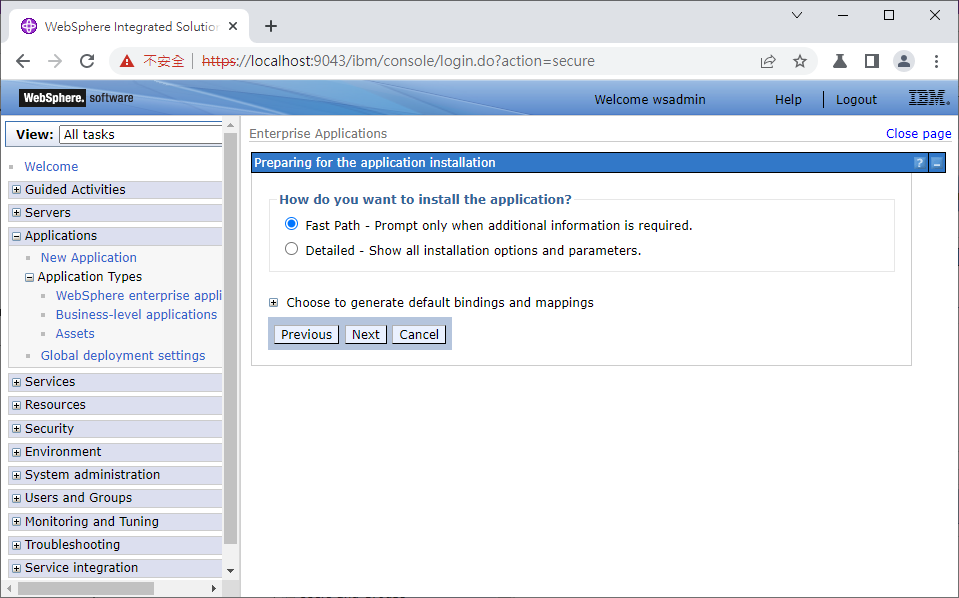The image size is (959, 598).
Task: Expand the Troubleshooting section
Action: [x=17, y=545]
